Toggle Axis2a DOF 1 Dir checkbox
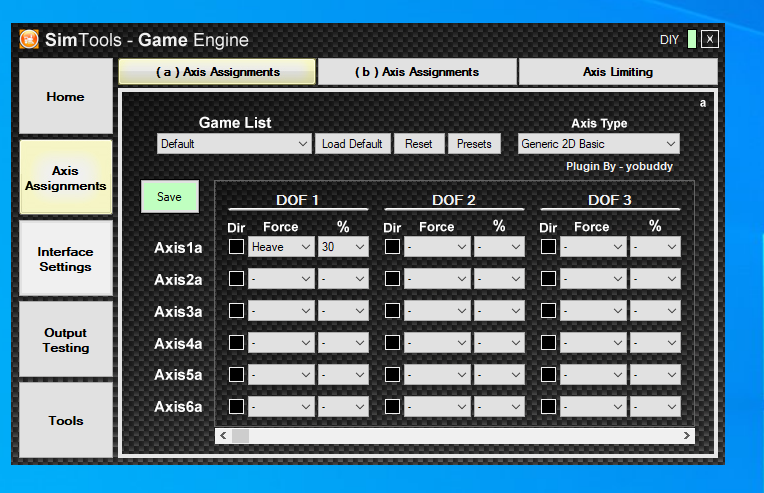This screenshot has width=764, height=493. [236, 279]
